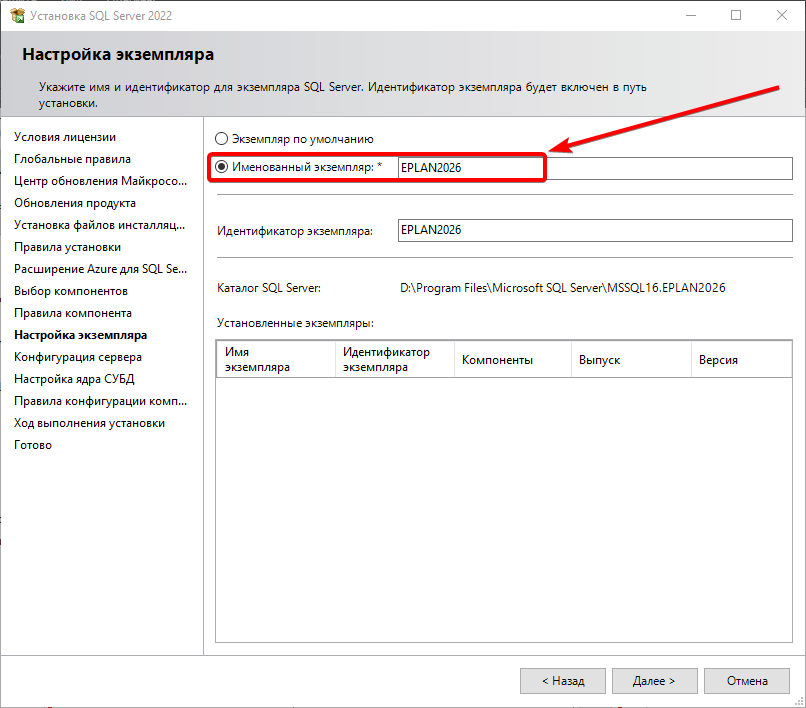Select the "Готово" step
The width and height of the screenshot is (806, 708).
point(33,445)
